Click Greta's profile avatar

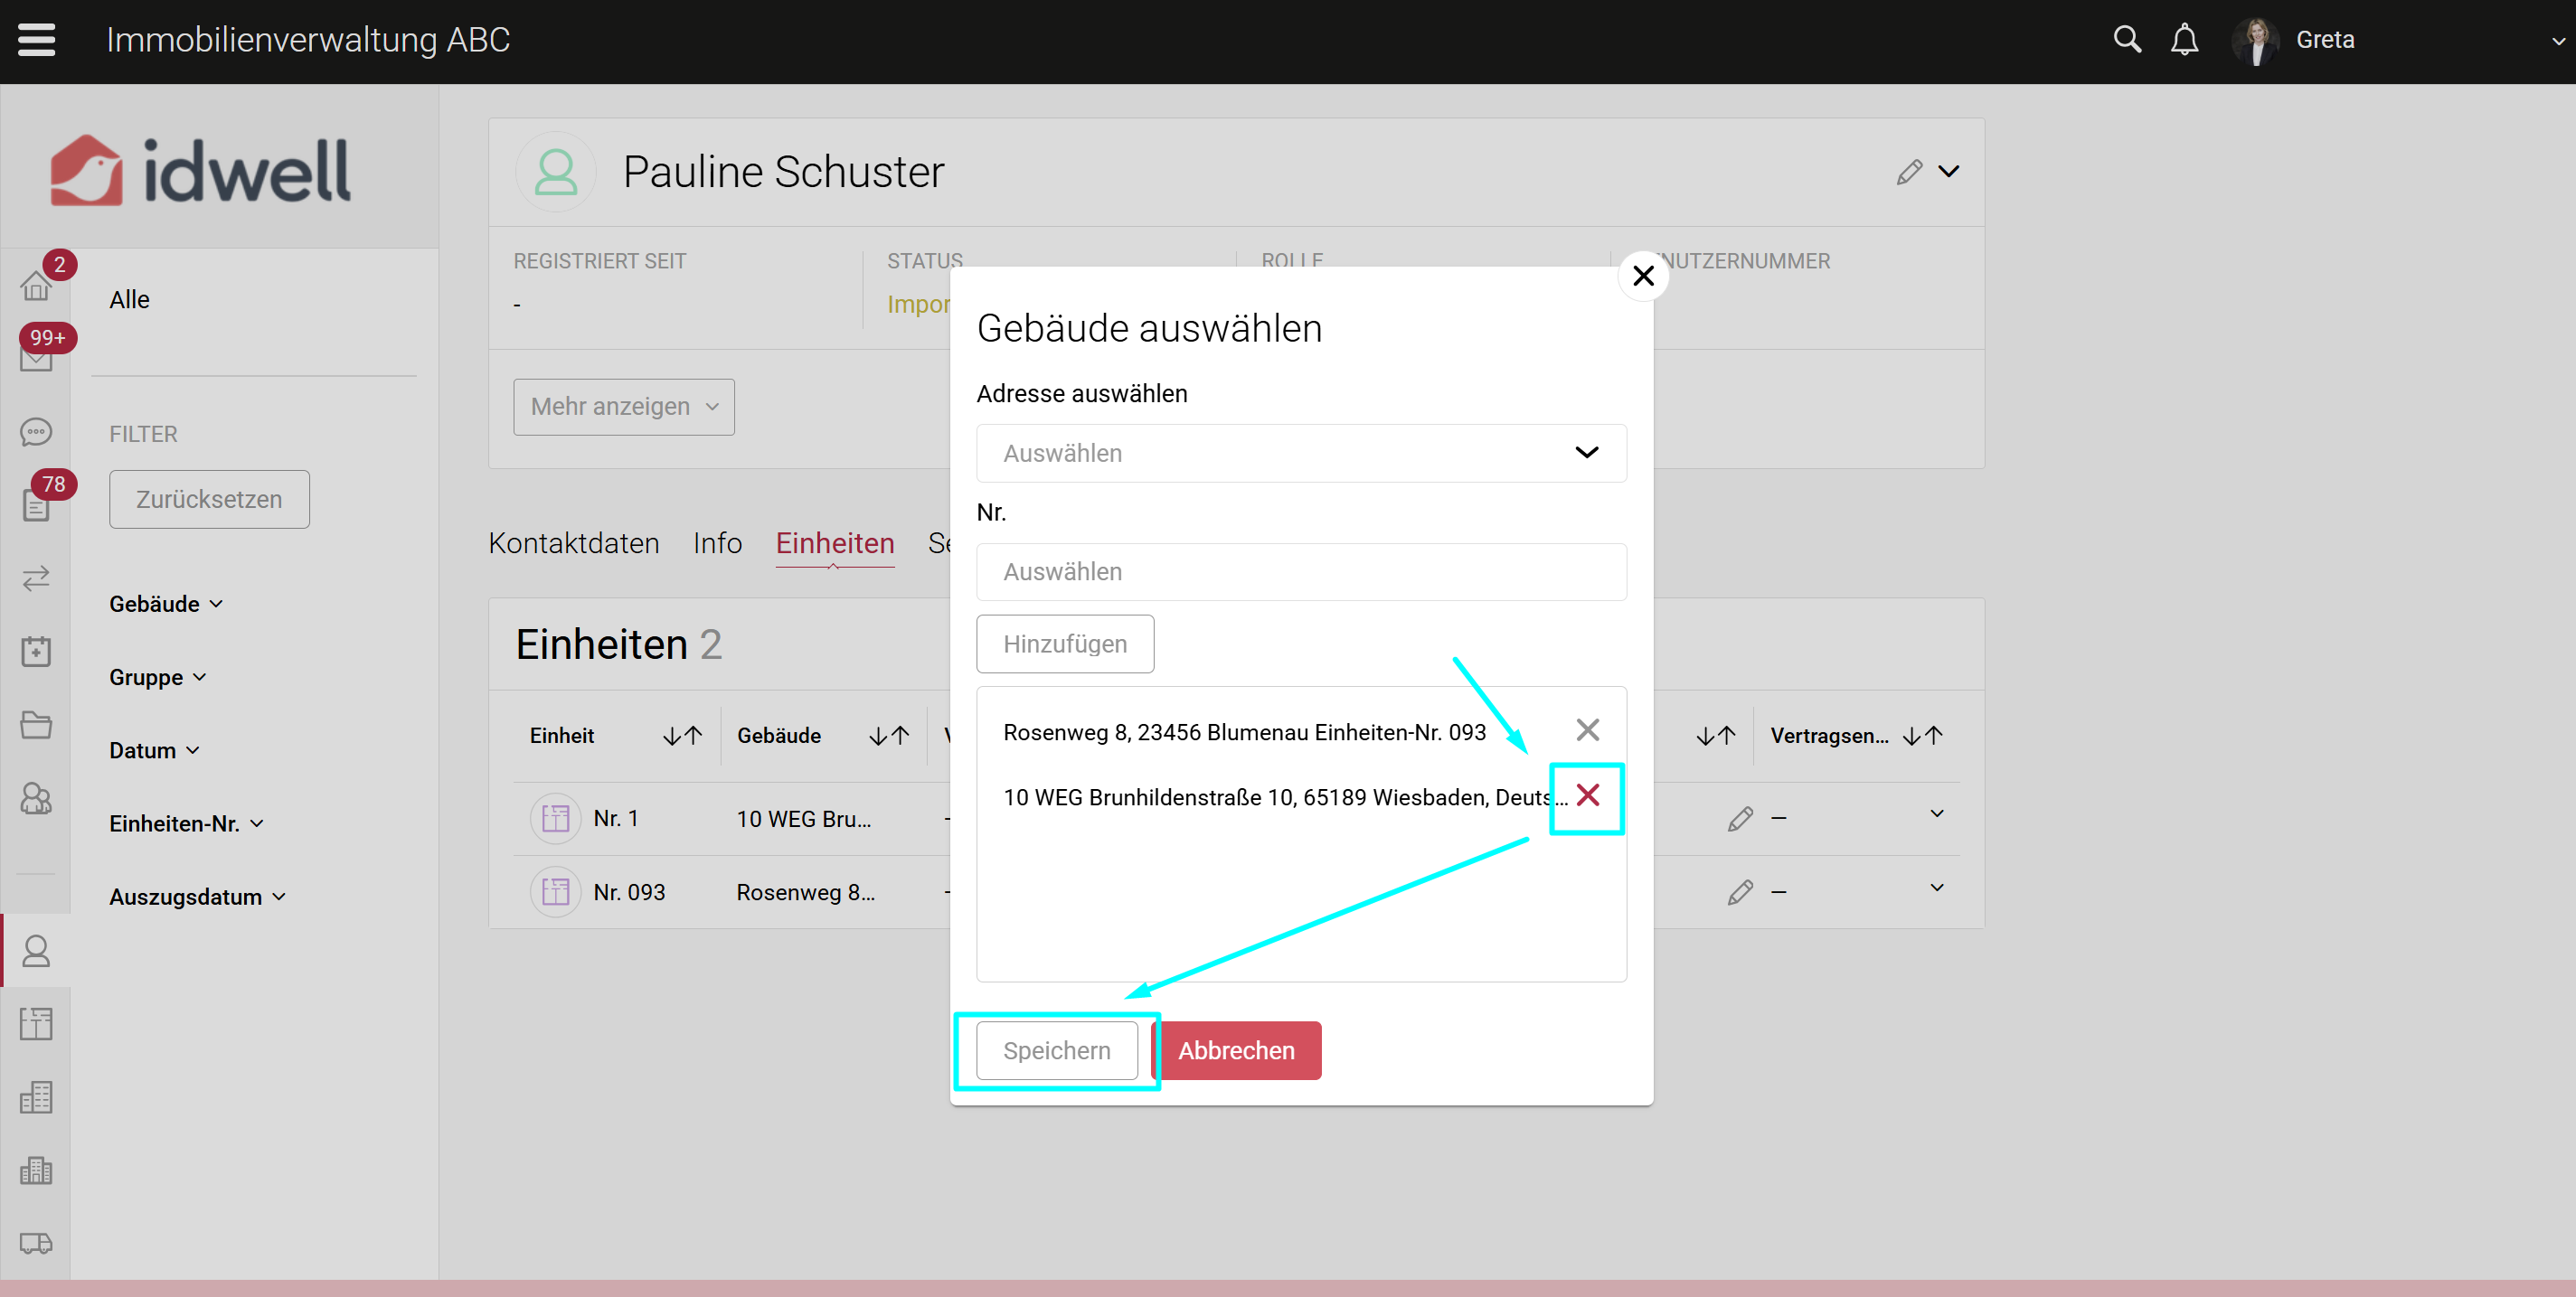[2256, 40]
